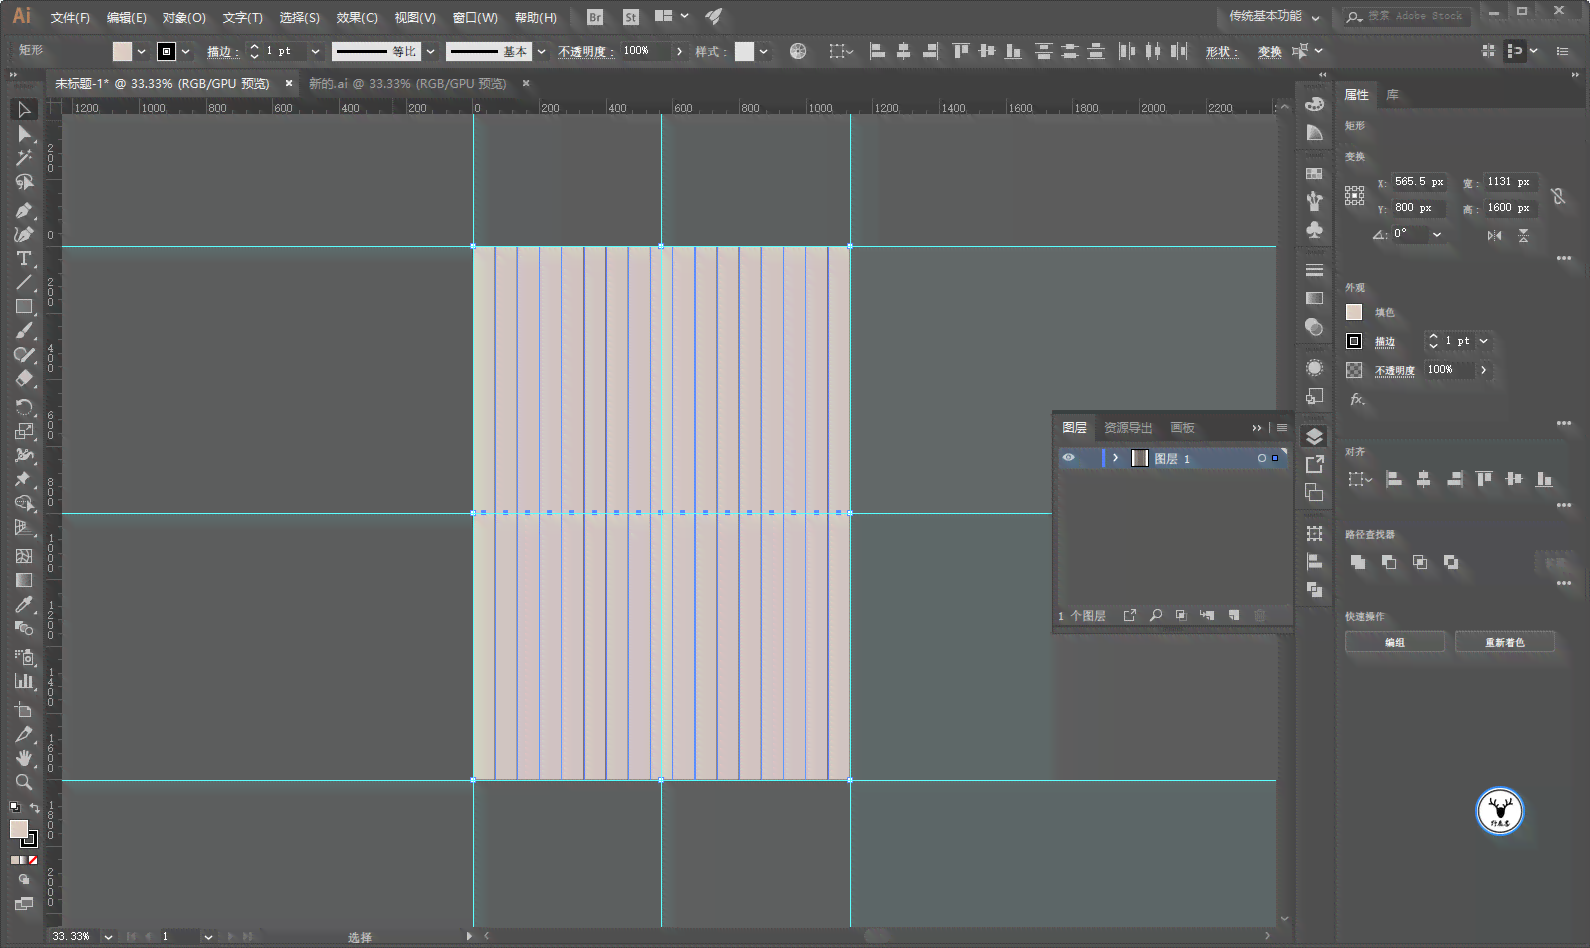
Task: Click fill color swatch in control bar
Action: (122, 51)
